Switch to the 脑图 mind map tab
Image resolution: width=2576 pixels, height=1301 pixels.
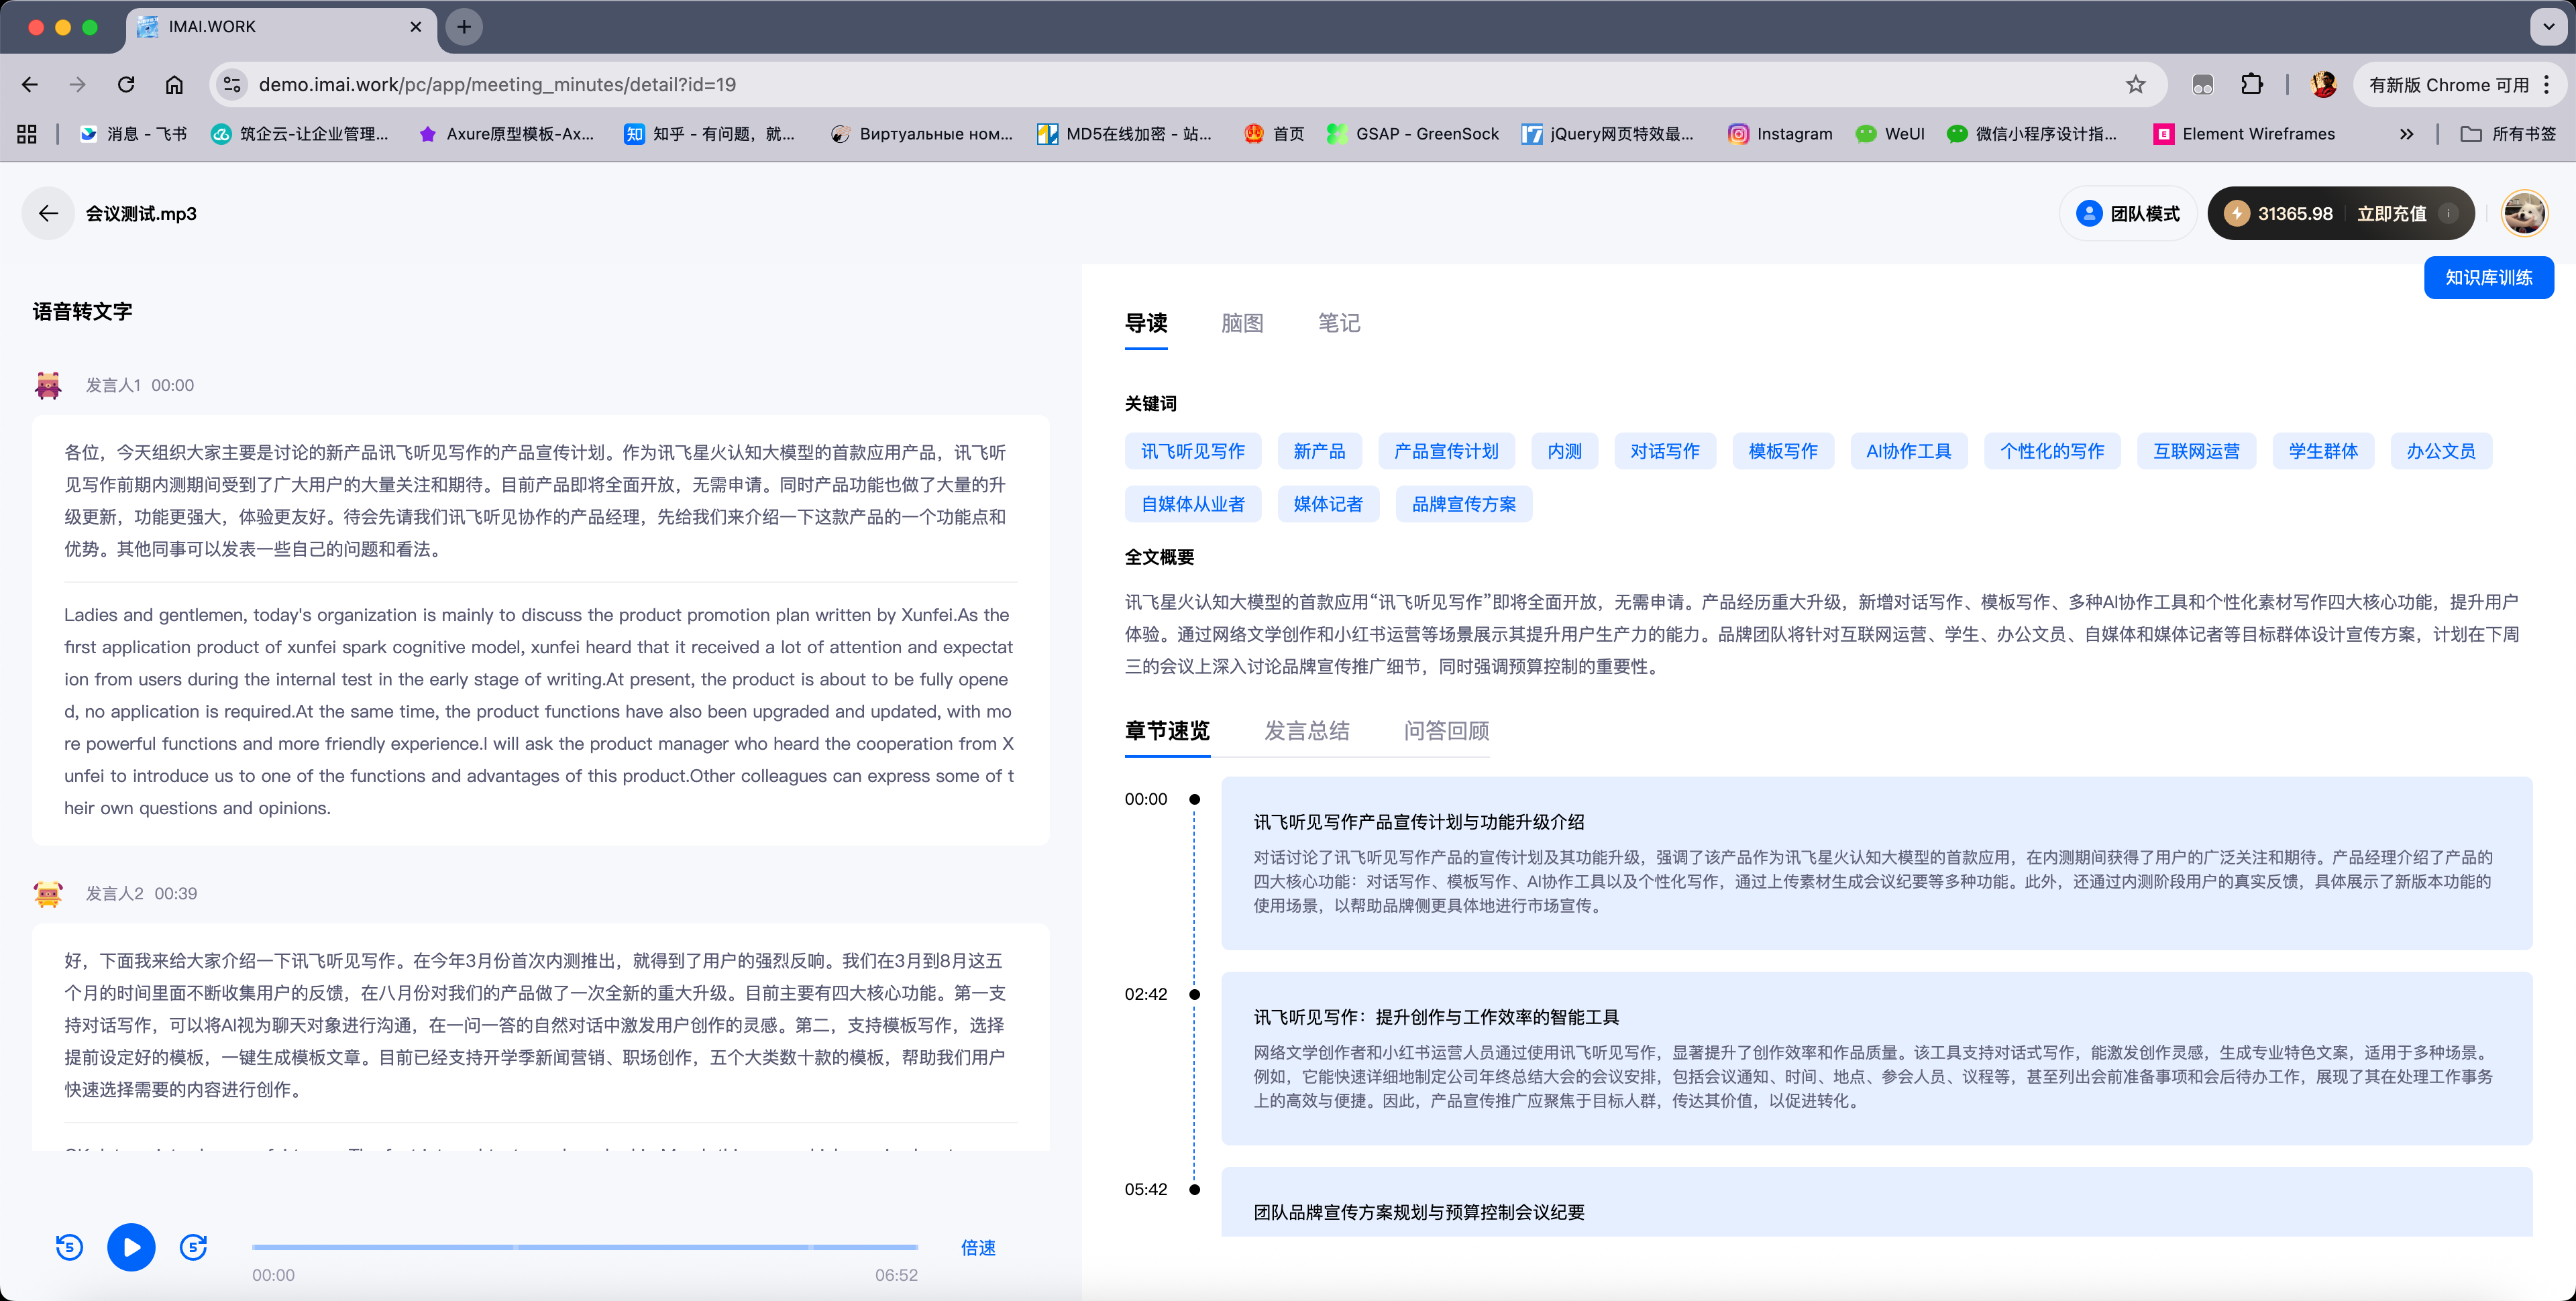1241,322
